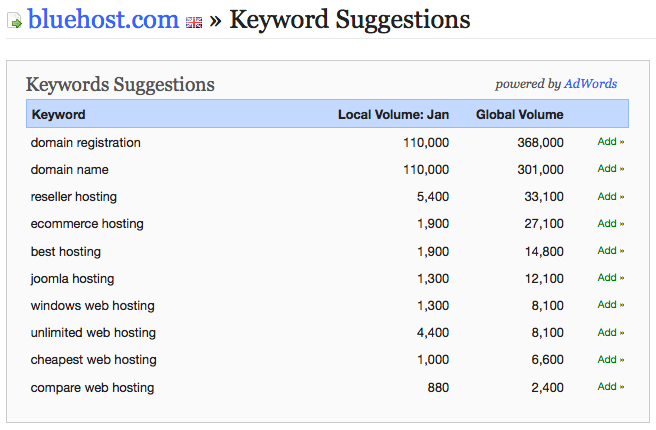The height and width of the screenshot is (430, 656).
Task: Add the 'best hosting' keyword
Action: coord(611,251)
